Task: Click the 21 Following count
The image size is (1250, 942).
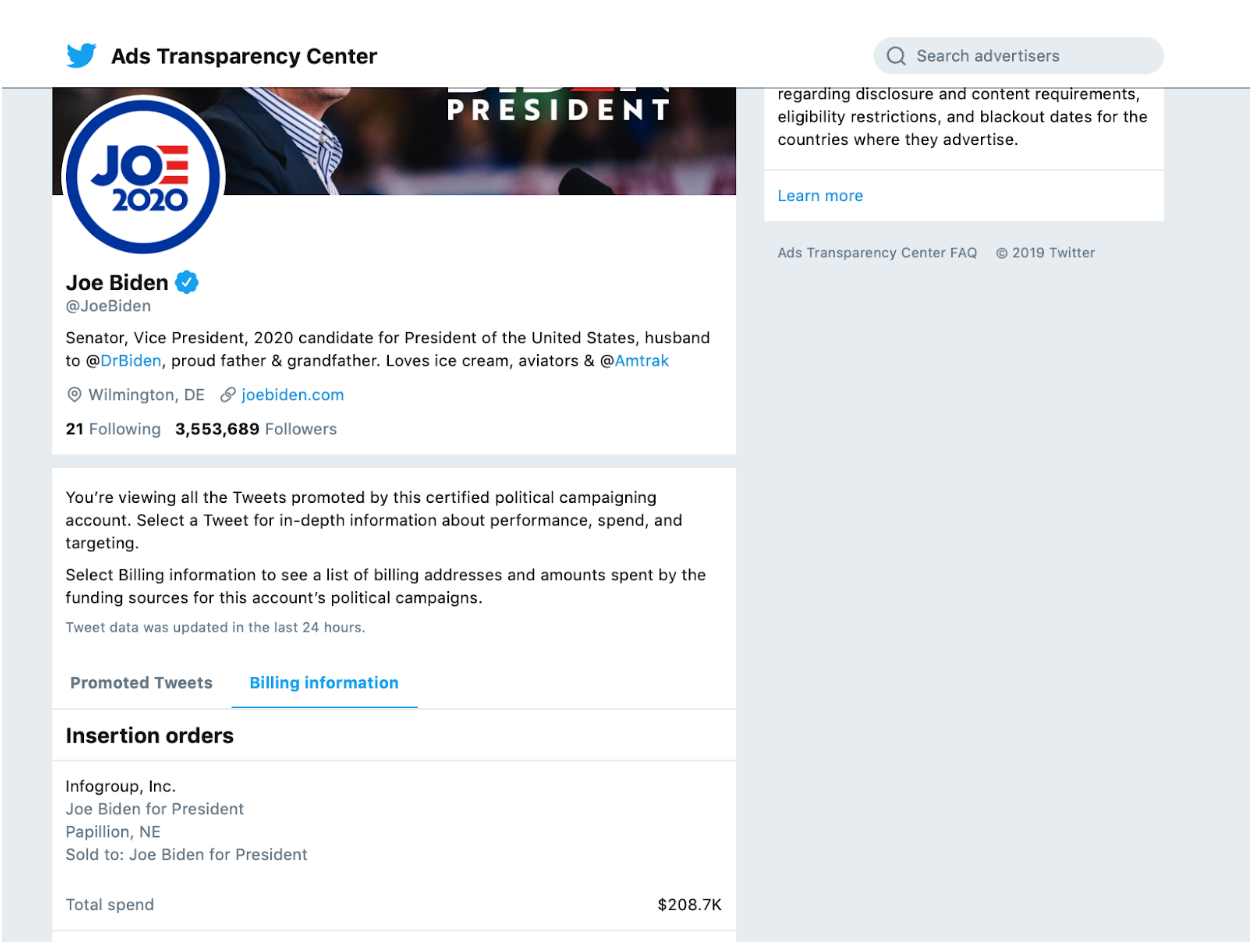Action: coord(113,429)
